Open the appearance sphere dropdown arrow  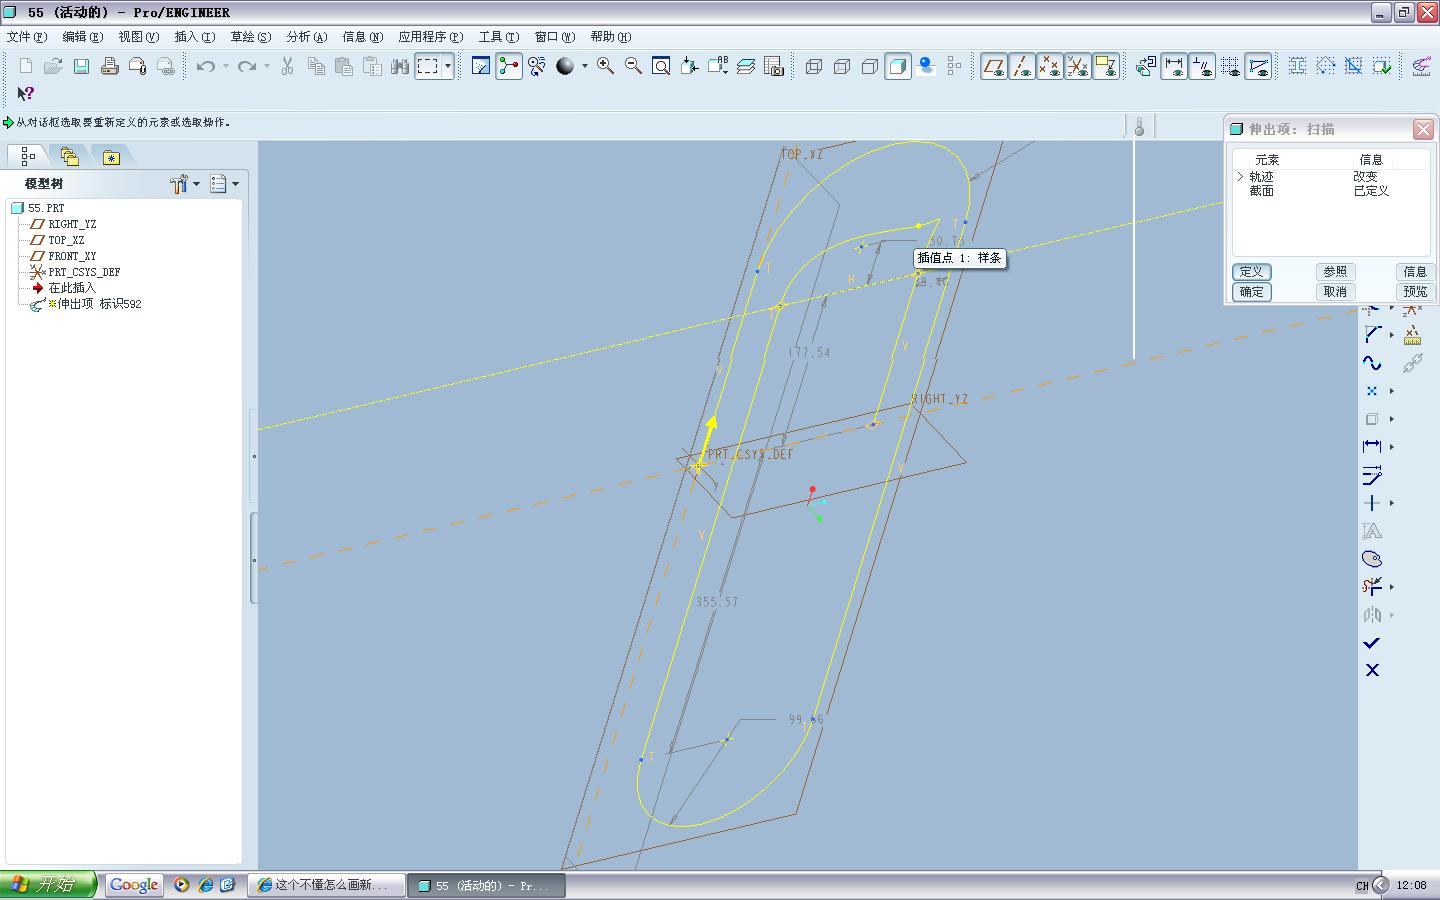(585, 66)
